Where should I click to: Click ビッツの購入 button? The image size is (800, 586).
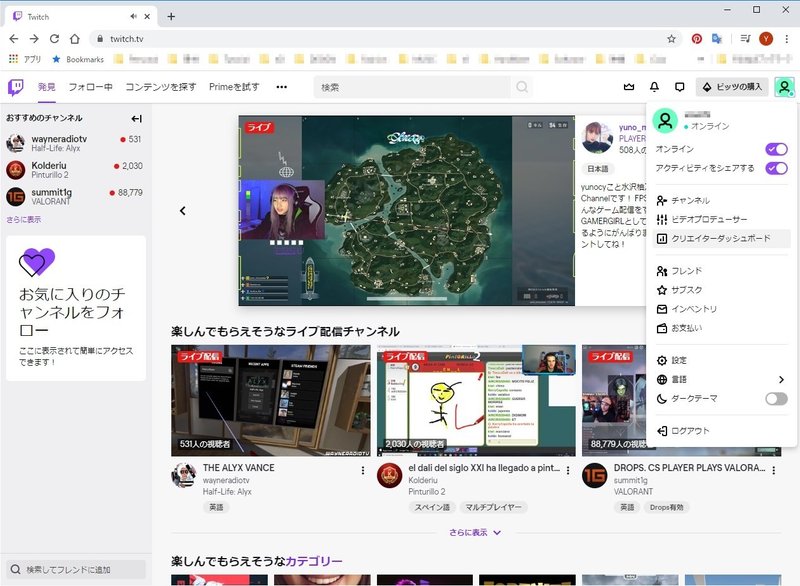pos(732,87)
